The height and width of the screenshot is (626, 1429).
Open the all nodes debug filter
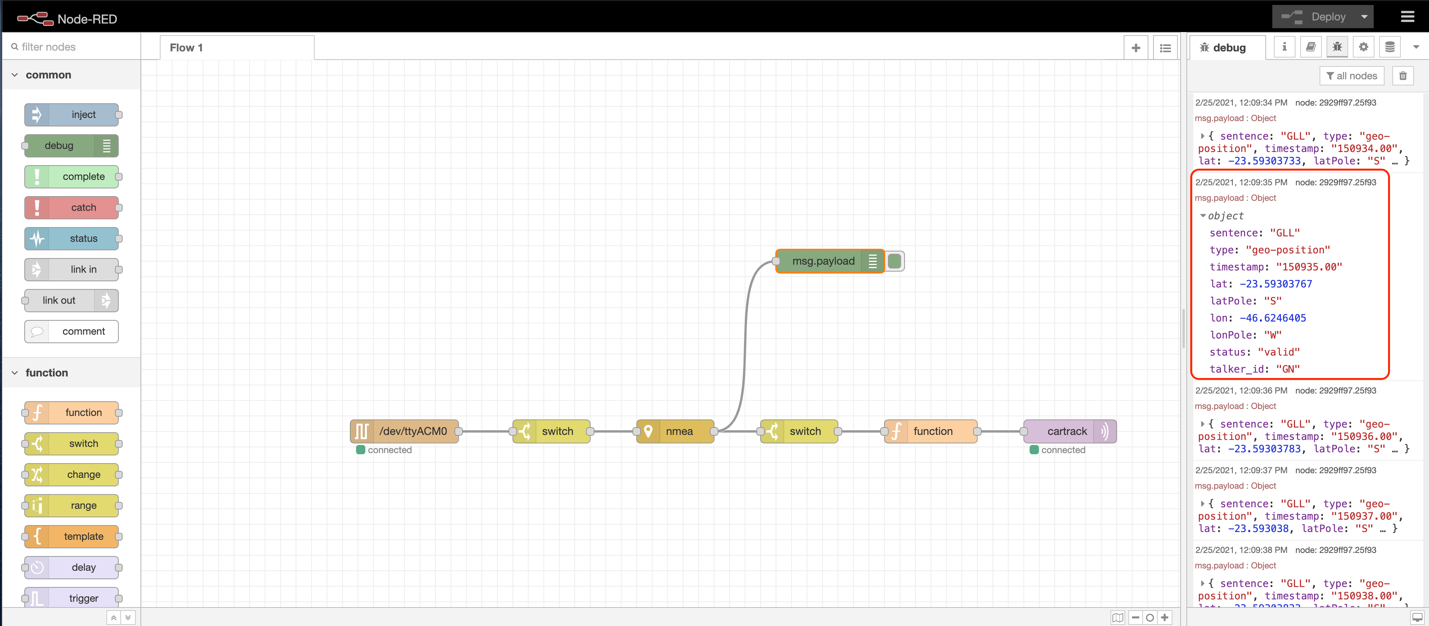(1352, 76)
